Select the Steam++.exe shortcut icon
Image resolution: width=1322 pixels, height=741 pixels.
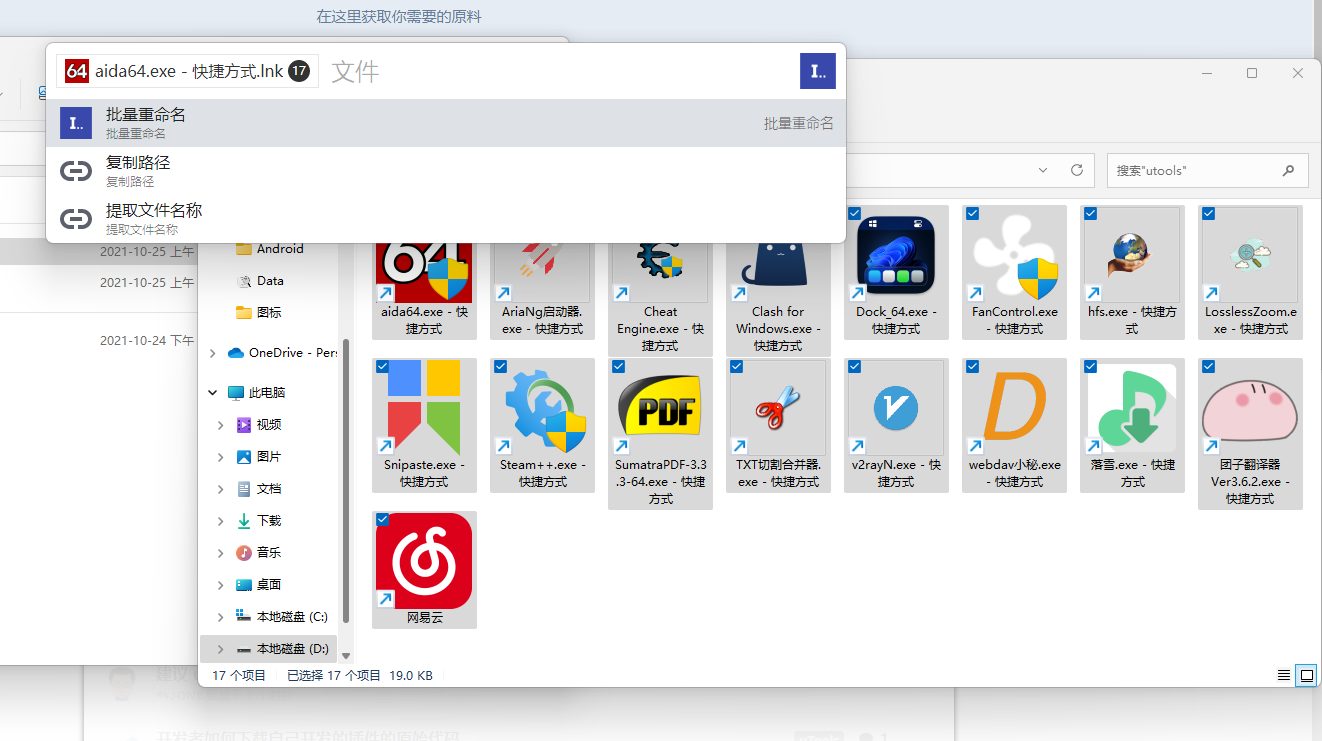[542, 407]
